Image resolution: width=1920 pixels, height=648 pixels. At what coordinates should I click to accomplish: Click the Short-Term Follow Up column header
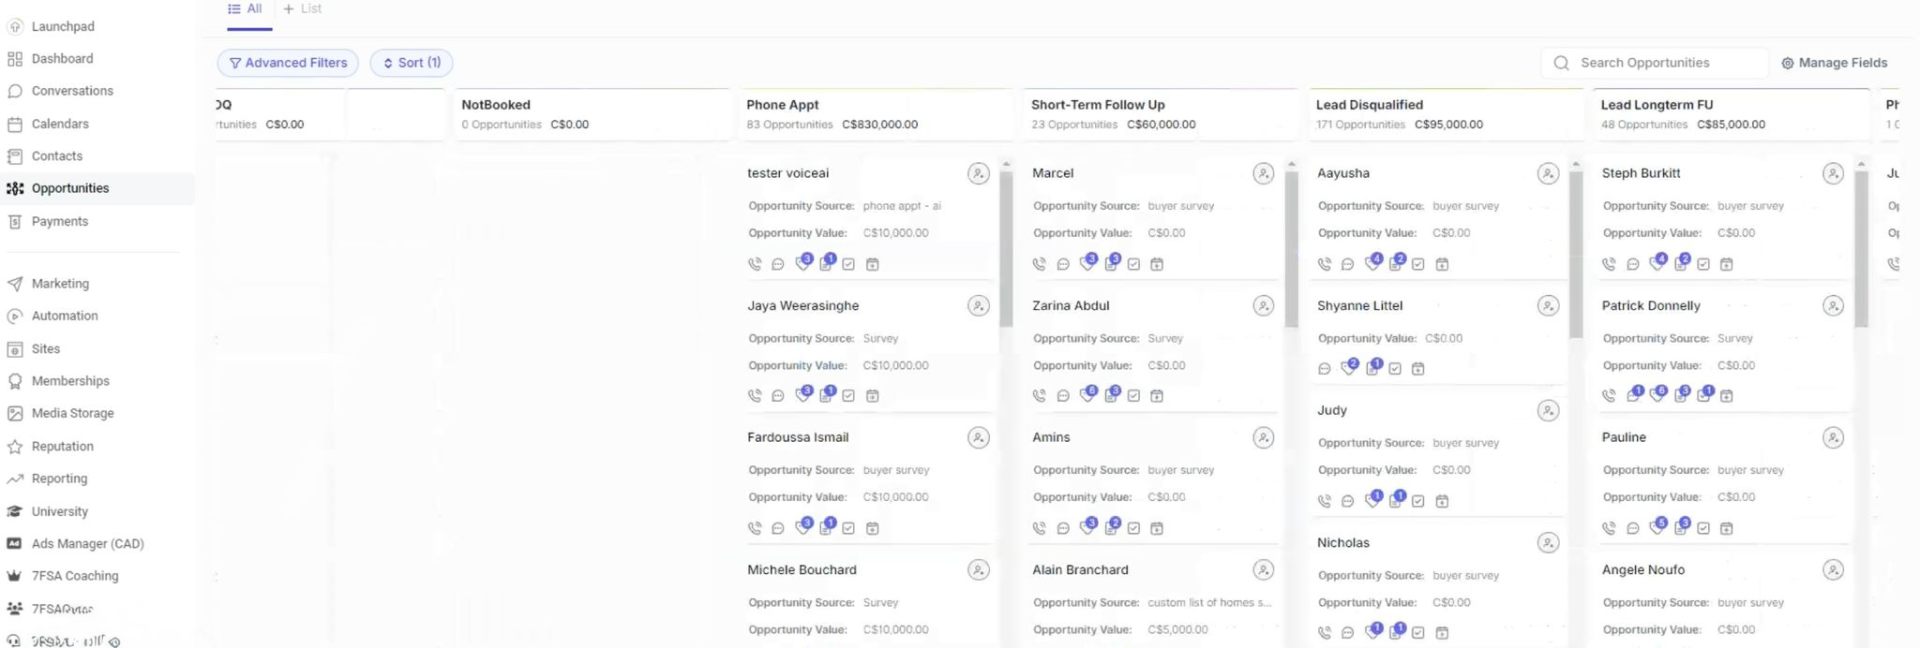pyautogui.click(x=1159, y=114)
